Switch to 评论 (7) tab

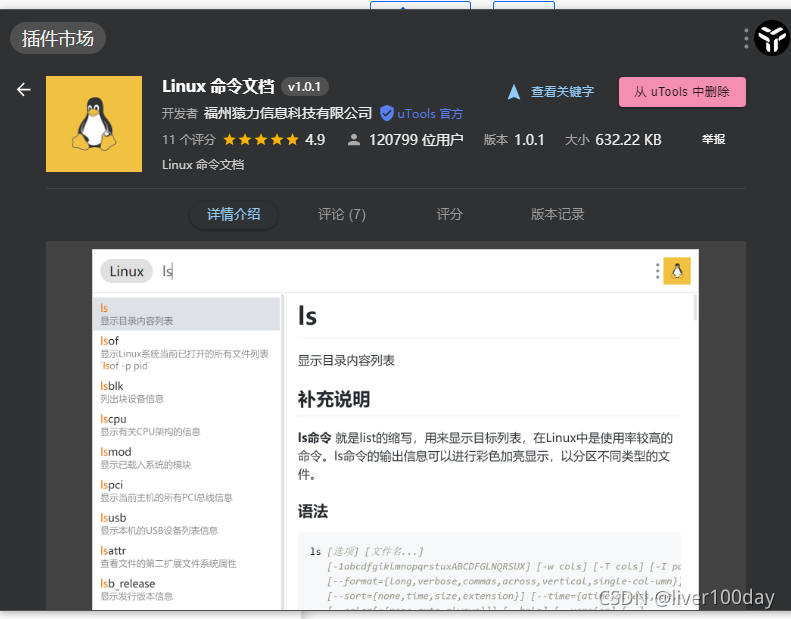pos(342,214)
